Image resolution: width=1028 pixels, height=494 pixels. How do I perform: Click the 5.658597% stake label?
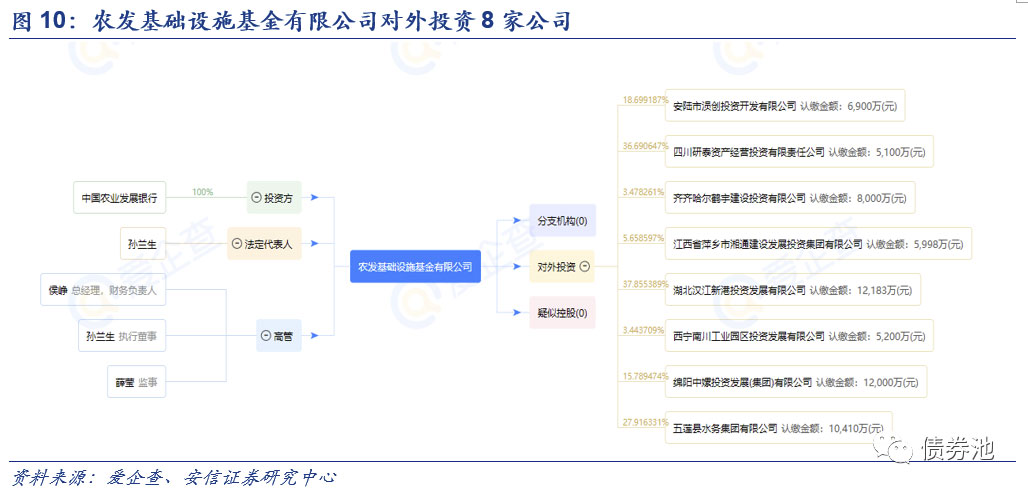(x=643, y=238)
